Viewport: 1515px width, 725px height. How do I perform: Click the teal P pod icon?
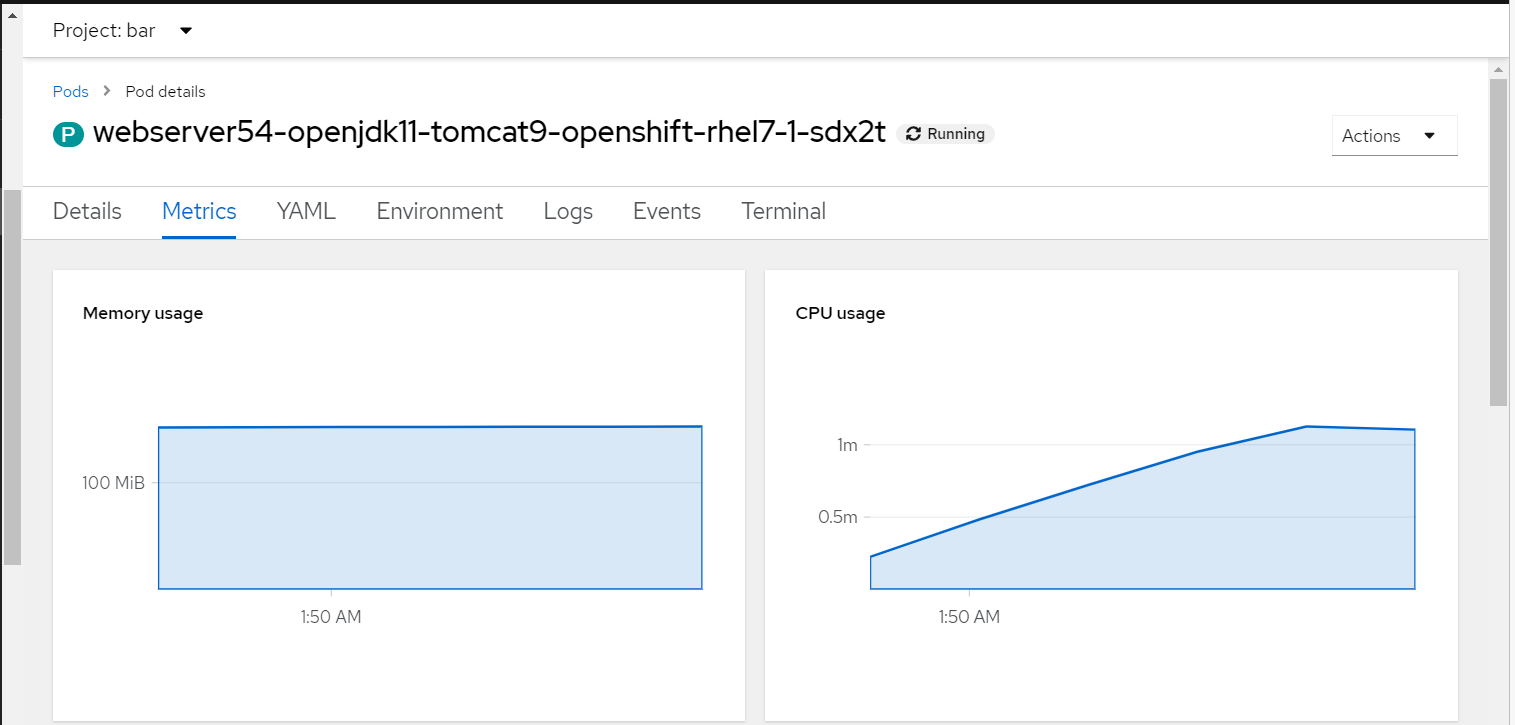68,134
